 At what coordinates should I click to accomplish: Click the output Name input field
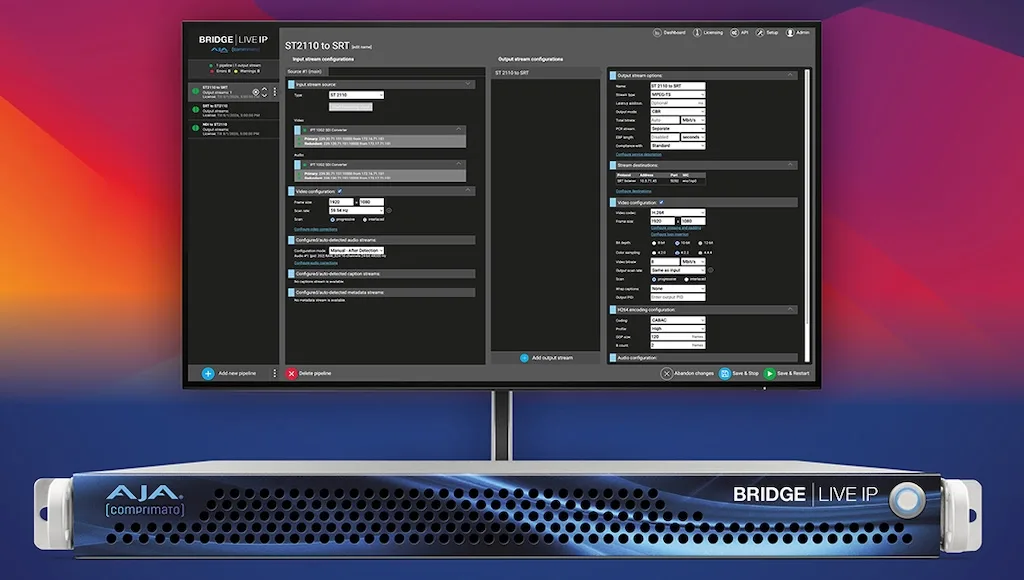point(679,86)
